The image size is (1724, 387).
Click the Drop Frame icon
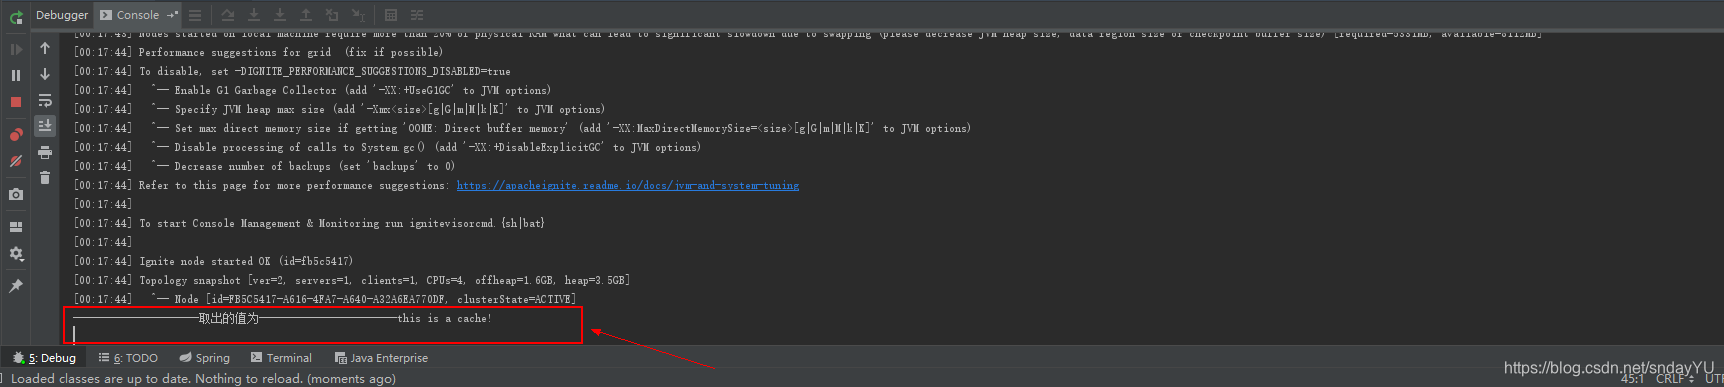pos(332,15)
